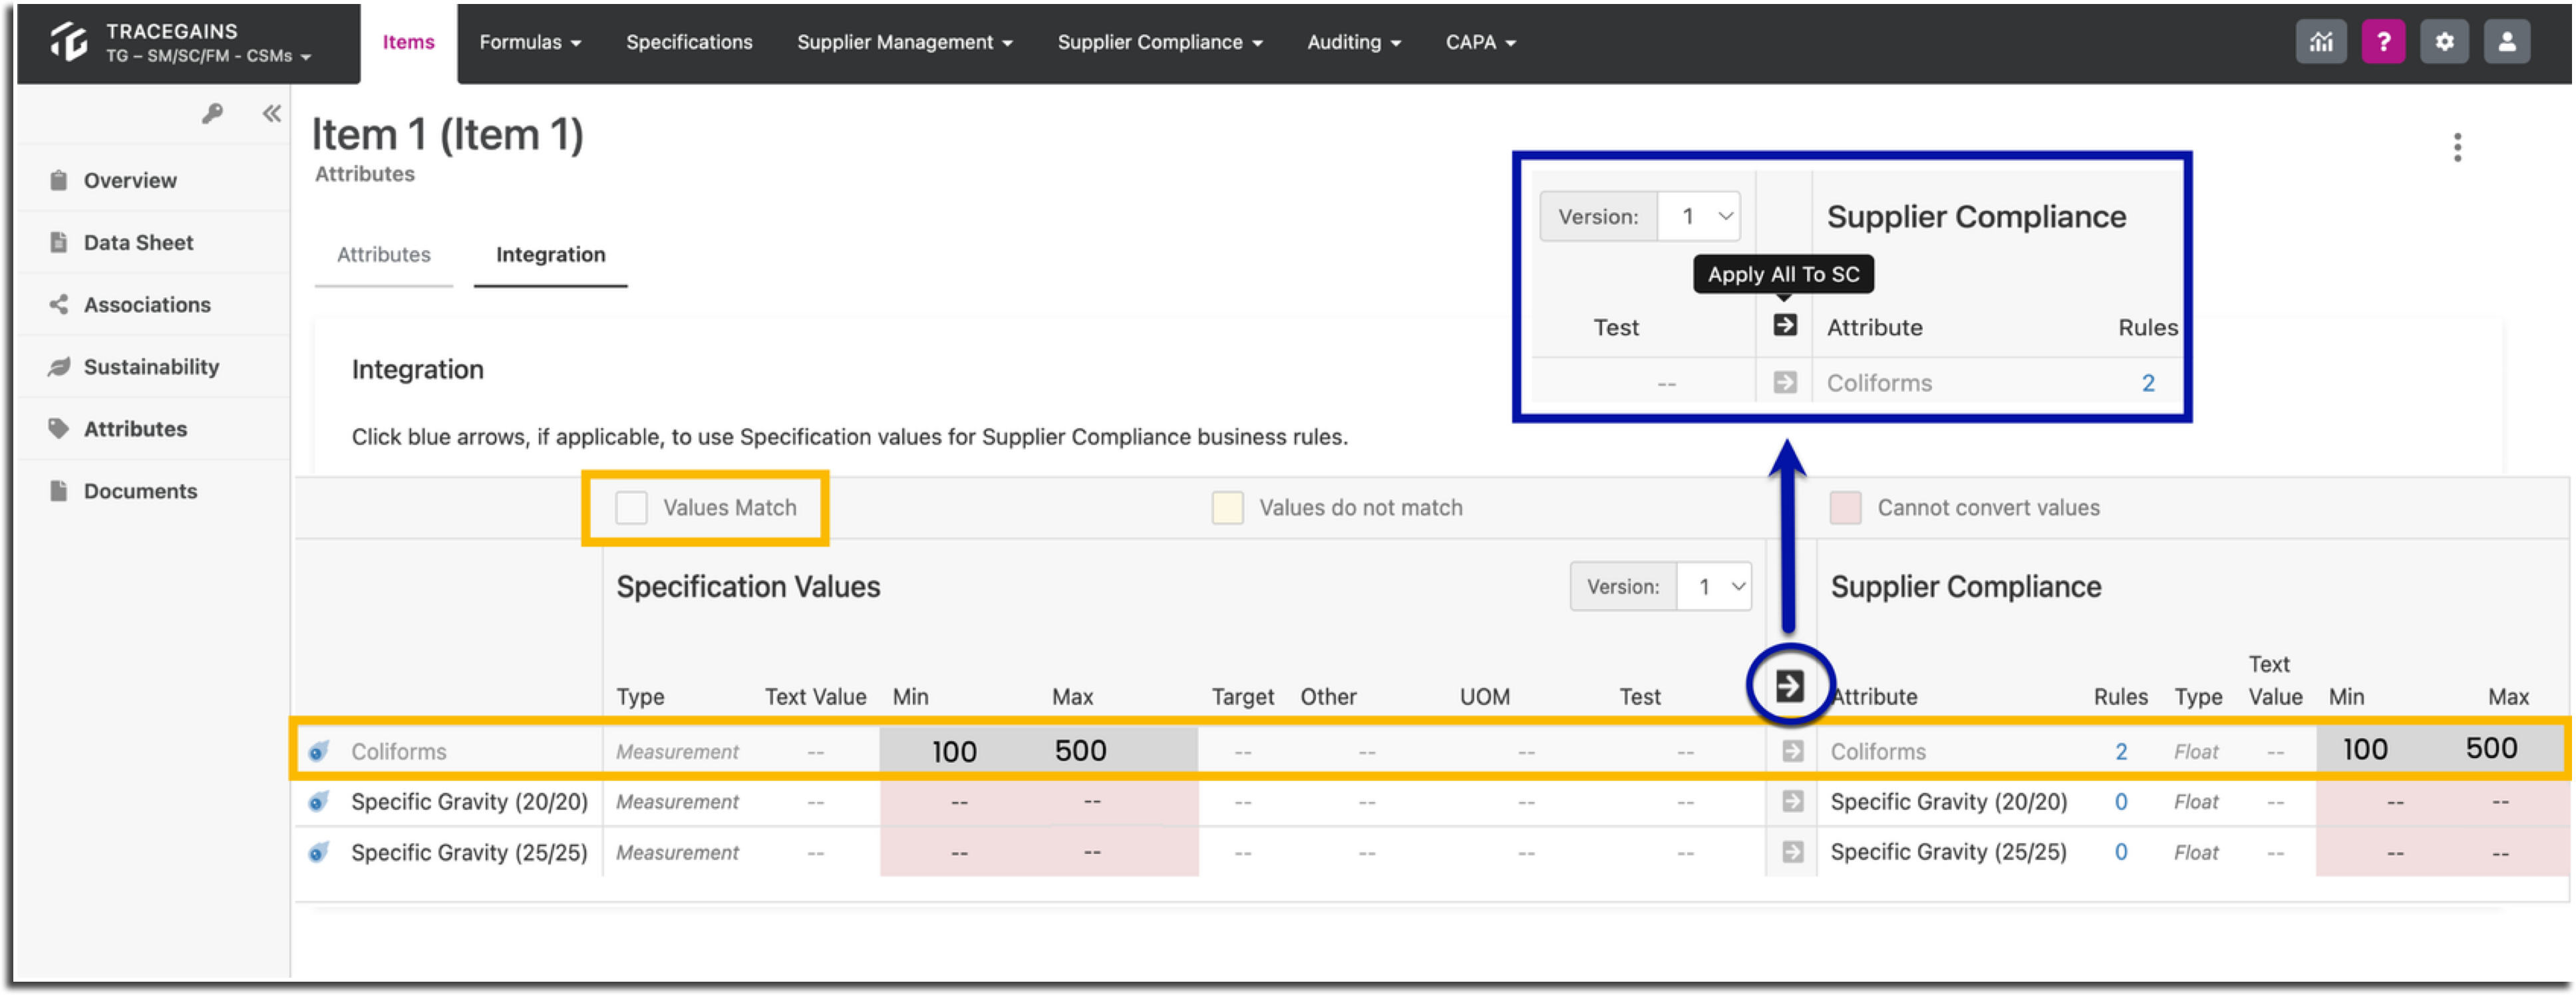Click the magenta help icon
The height and width of the screenshot is (995, 2576).
point(2383,41)
